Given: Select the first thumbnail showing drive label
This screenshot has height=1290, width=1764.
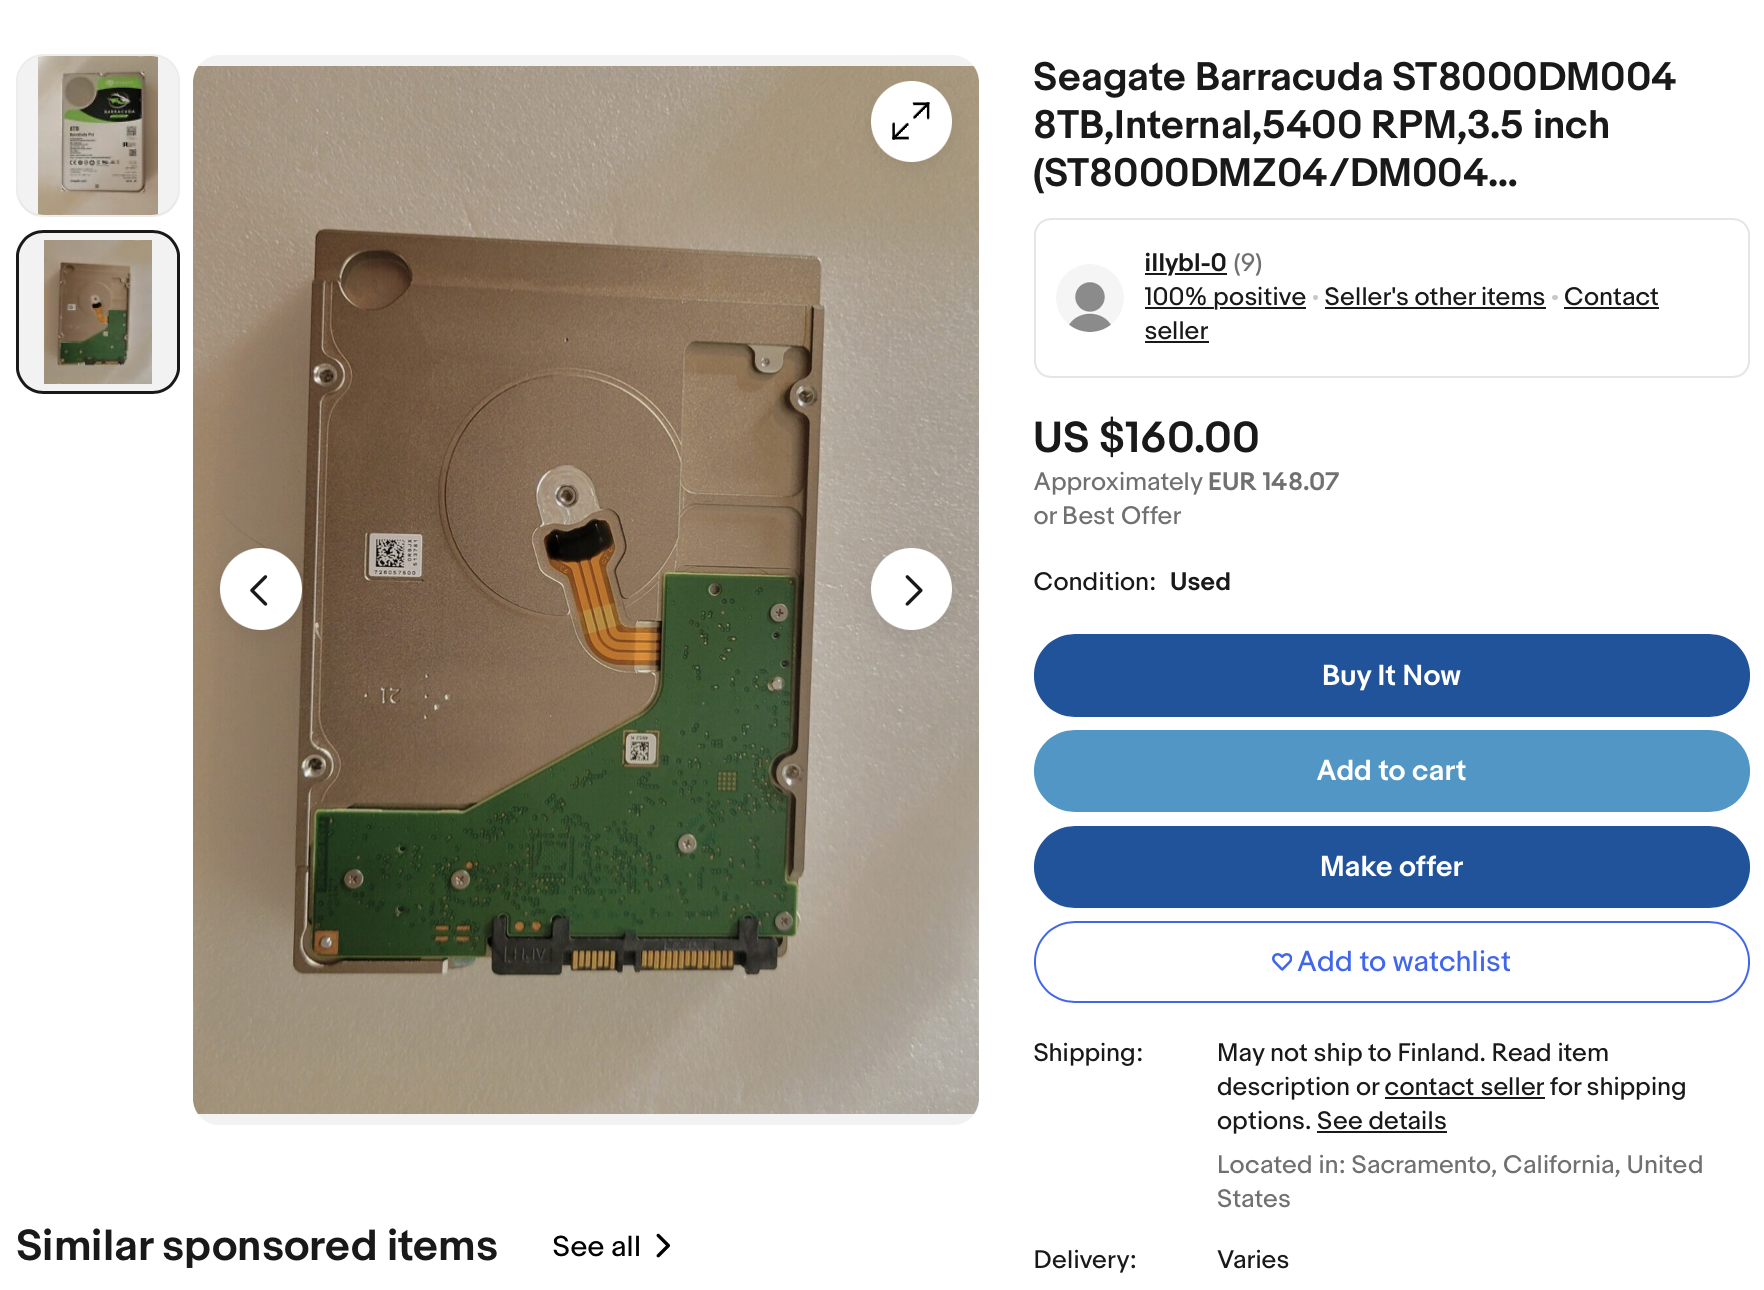Looking at the screenshot, I should point(98,136).
